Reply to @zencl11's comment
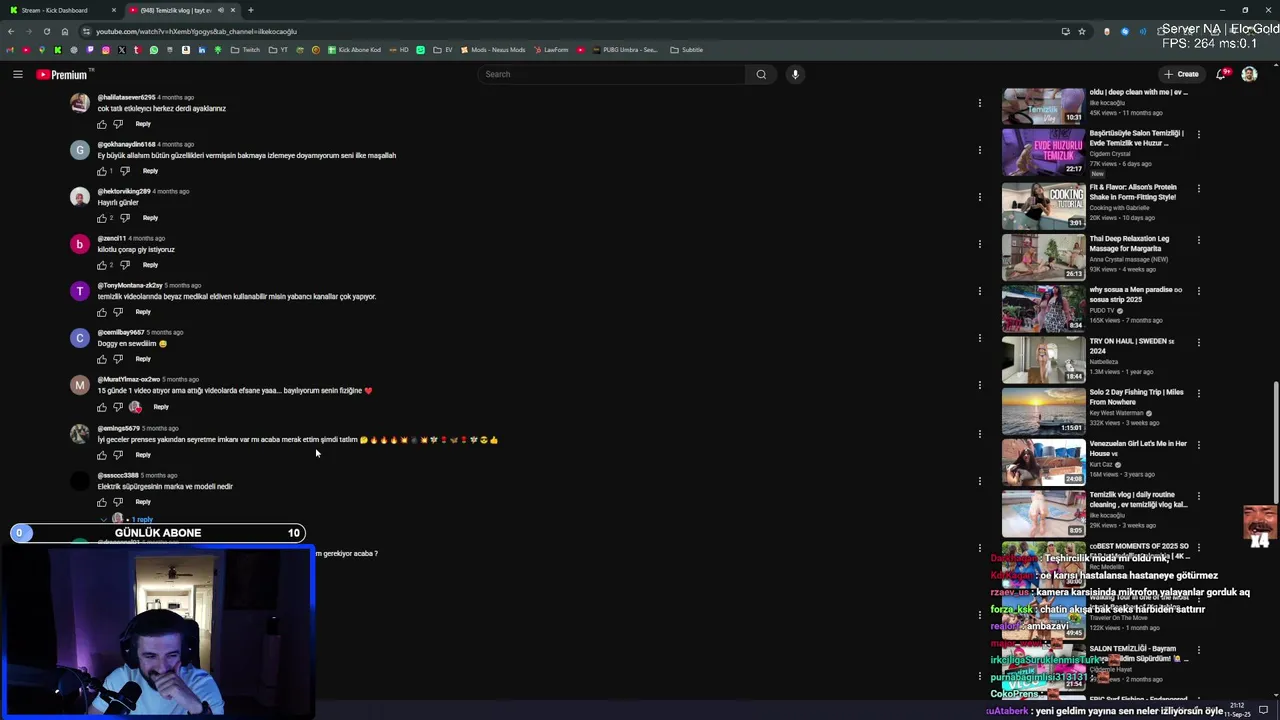This screenshot has height=720, width=1280. [x=150, y=265]
